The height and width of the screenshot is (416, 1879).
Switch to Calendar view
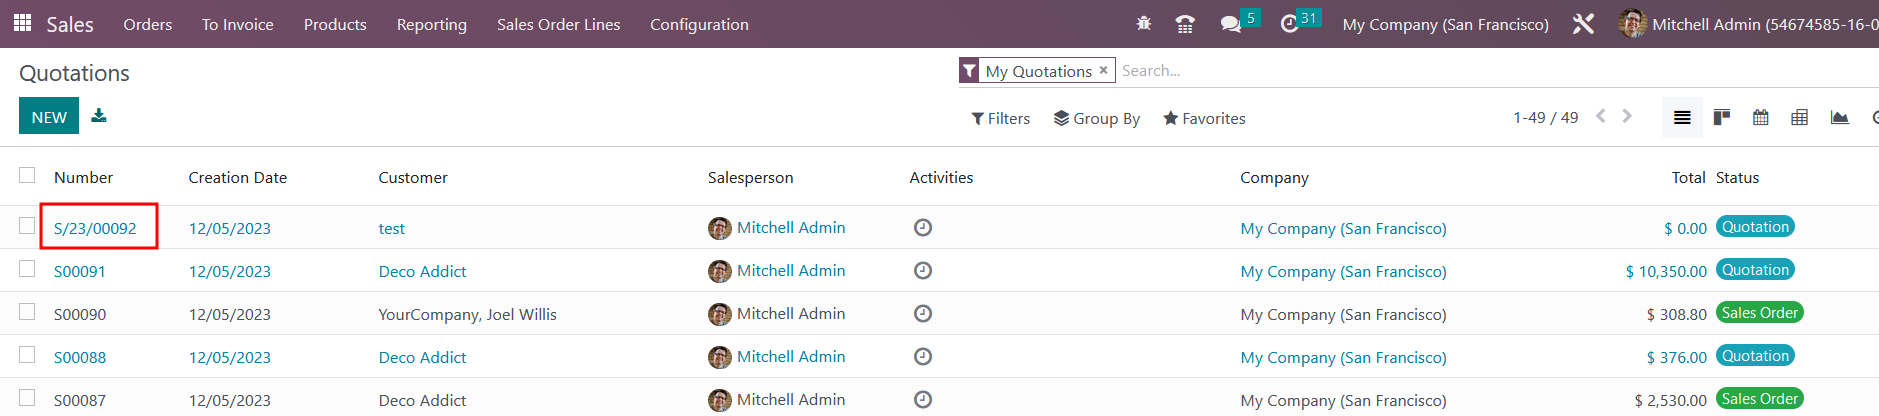1760,118
